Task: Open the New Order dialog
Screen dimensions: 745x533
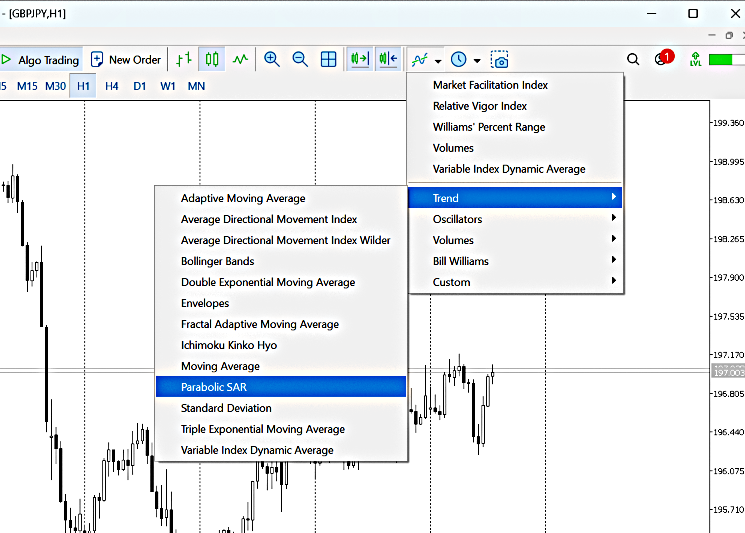Action: (126, 60)
